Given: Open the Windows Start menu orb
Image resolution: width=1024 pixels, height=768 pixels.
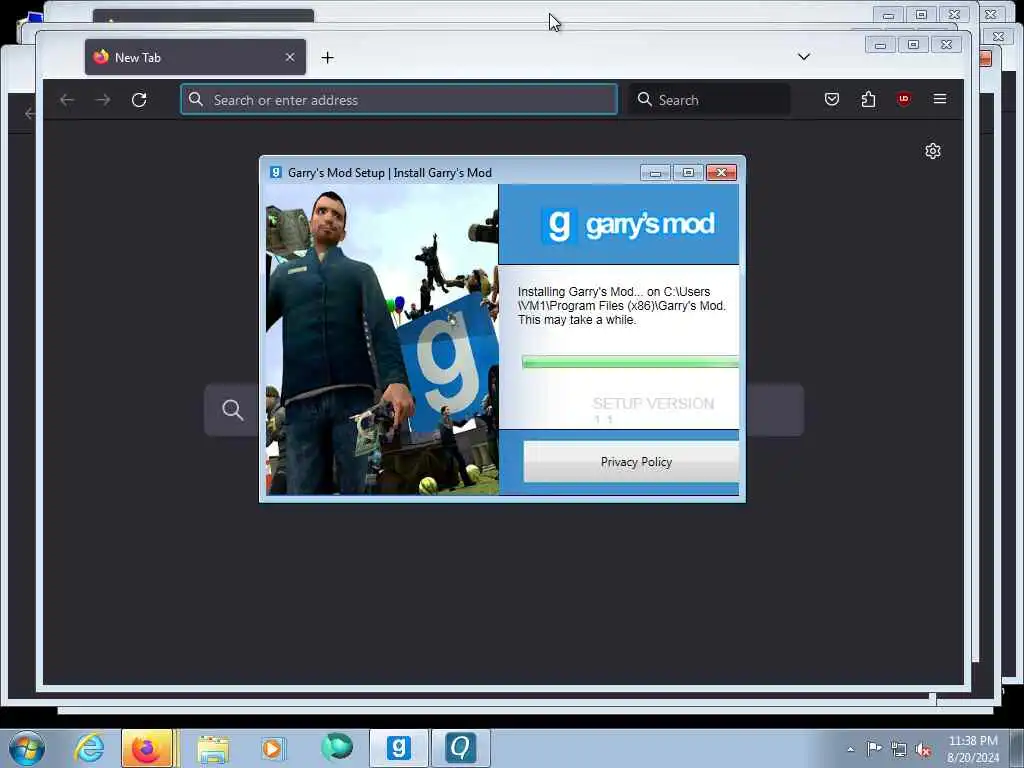Looking at the screenshot, I should point(26,748).
